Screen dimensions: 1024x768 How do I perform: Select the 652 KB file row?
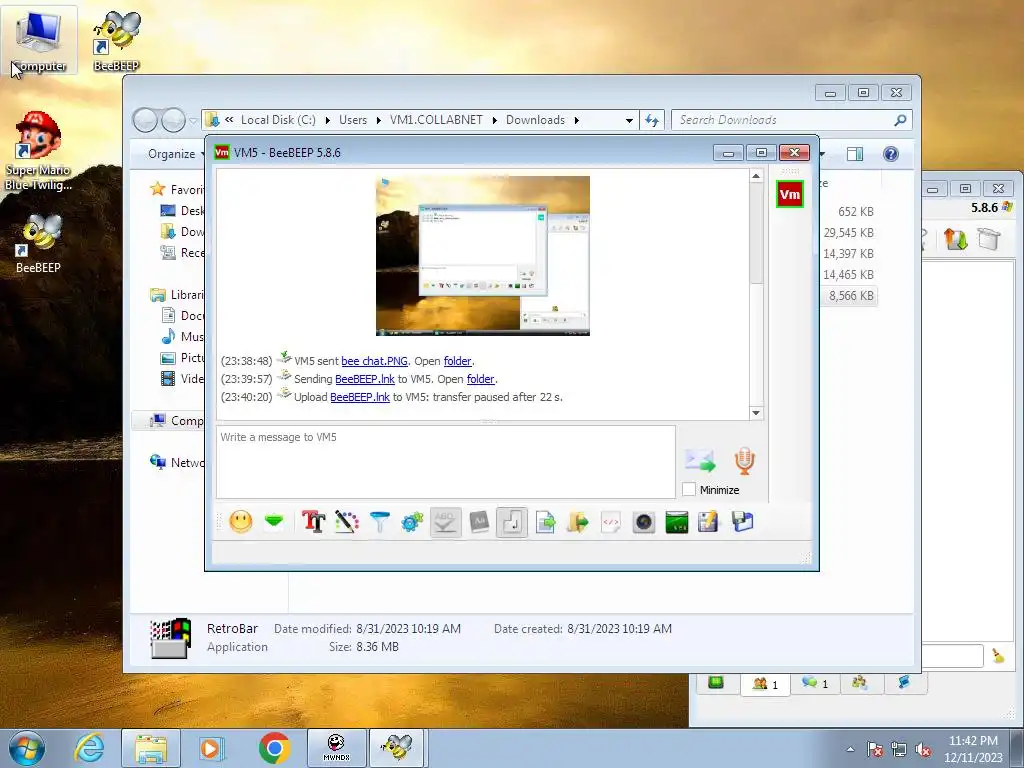click(856, 212)
